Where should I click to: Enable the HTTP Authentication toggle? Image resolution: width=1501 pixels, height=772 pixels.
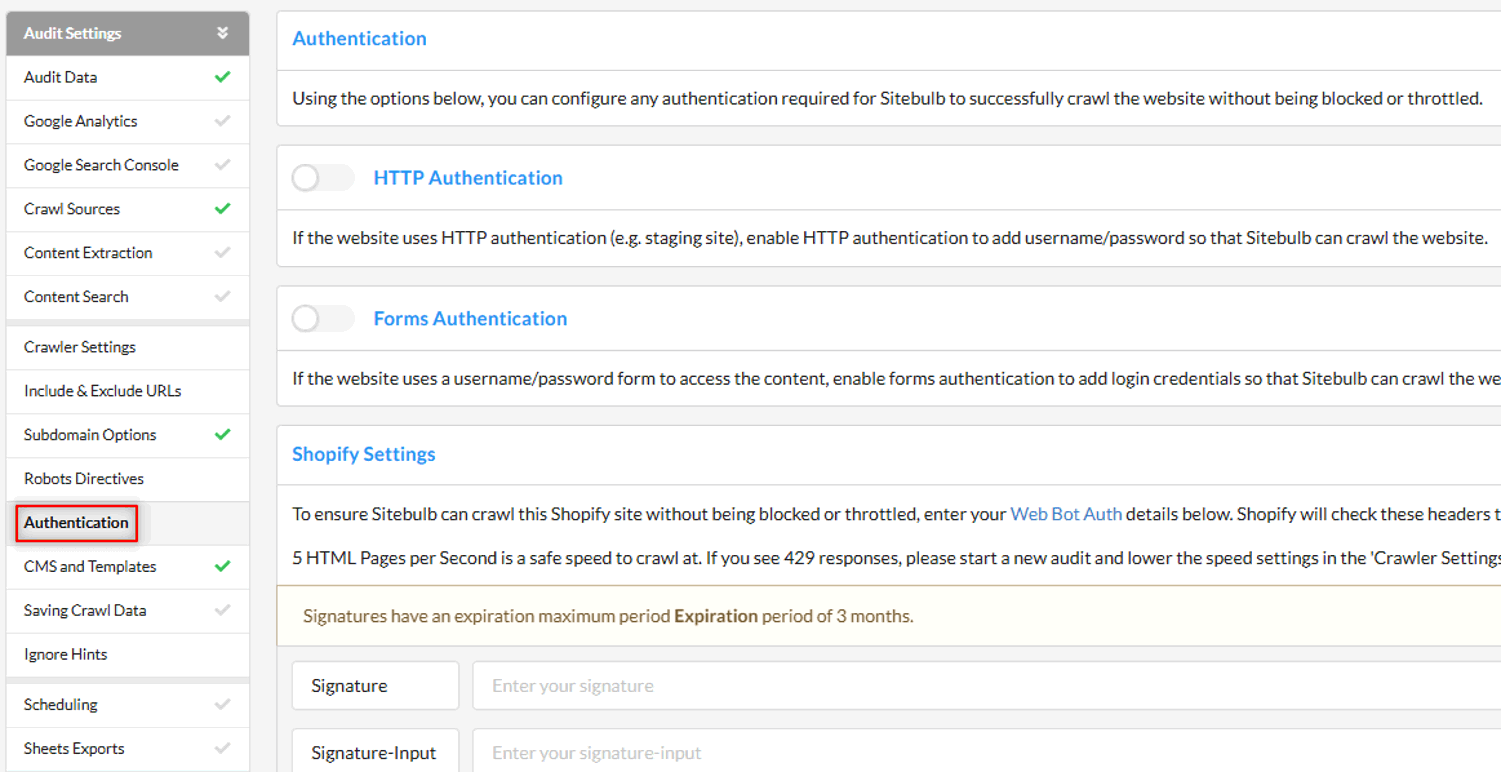click(322, 177)
